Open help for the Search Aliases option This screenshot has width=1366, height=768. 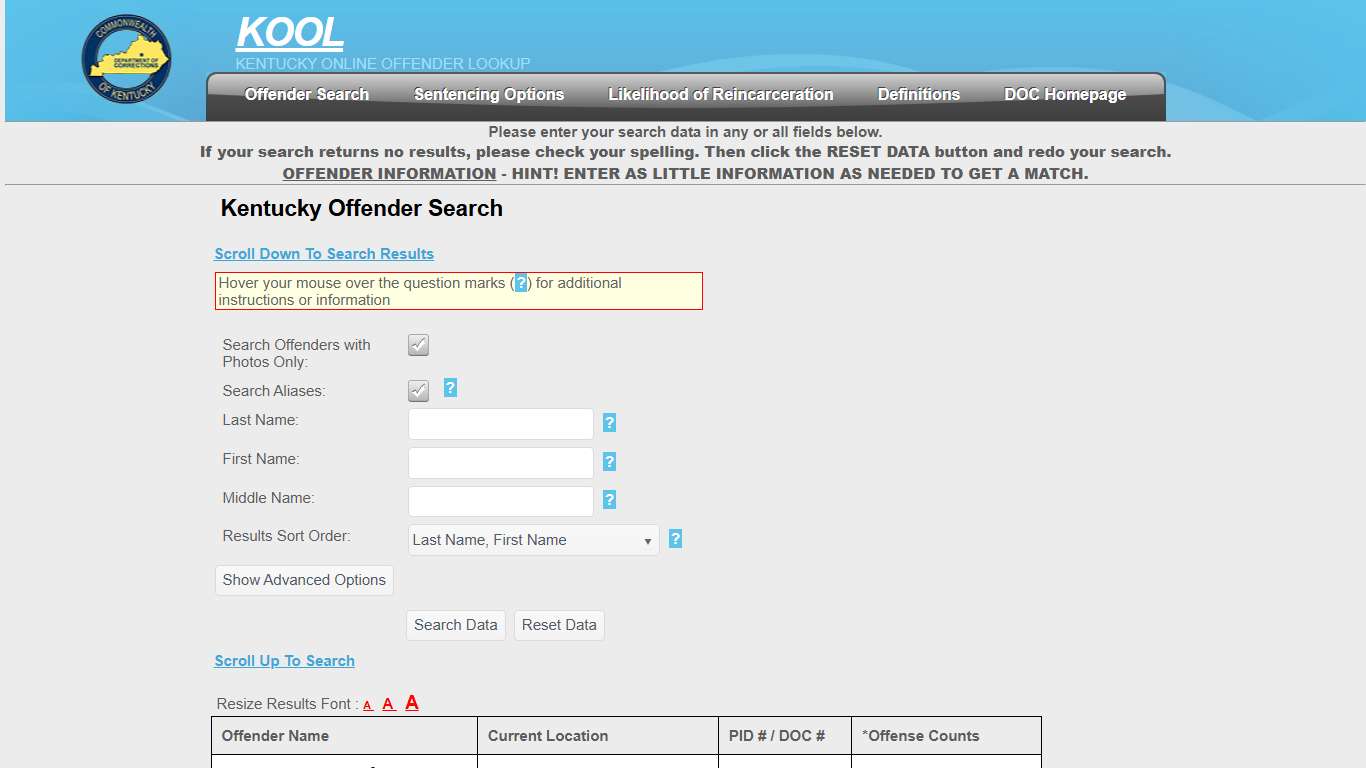450,389
